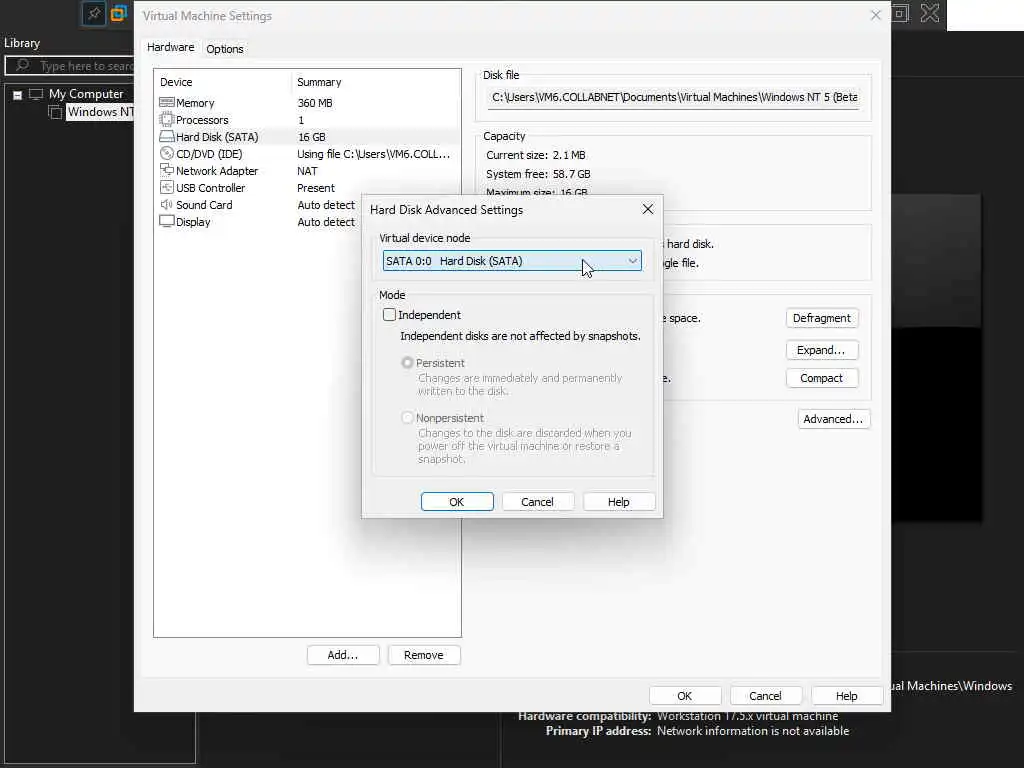Click the Hard Disk (SATA) device icon
This screenshot has width=1024, height=768.
click(x=167, y=136)
